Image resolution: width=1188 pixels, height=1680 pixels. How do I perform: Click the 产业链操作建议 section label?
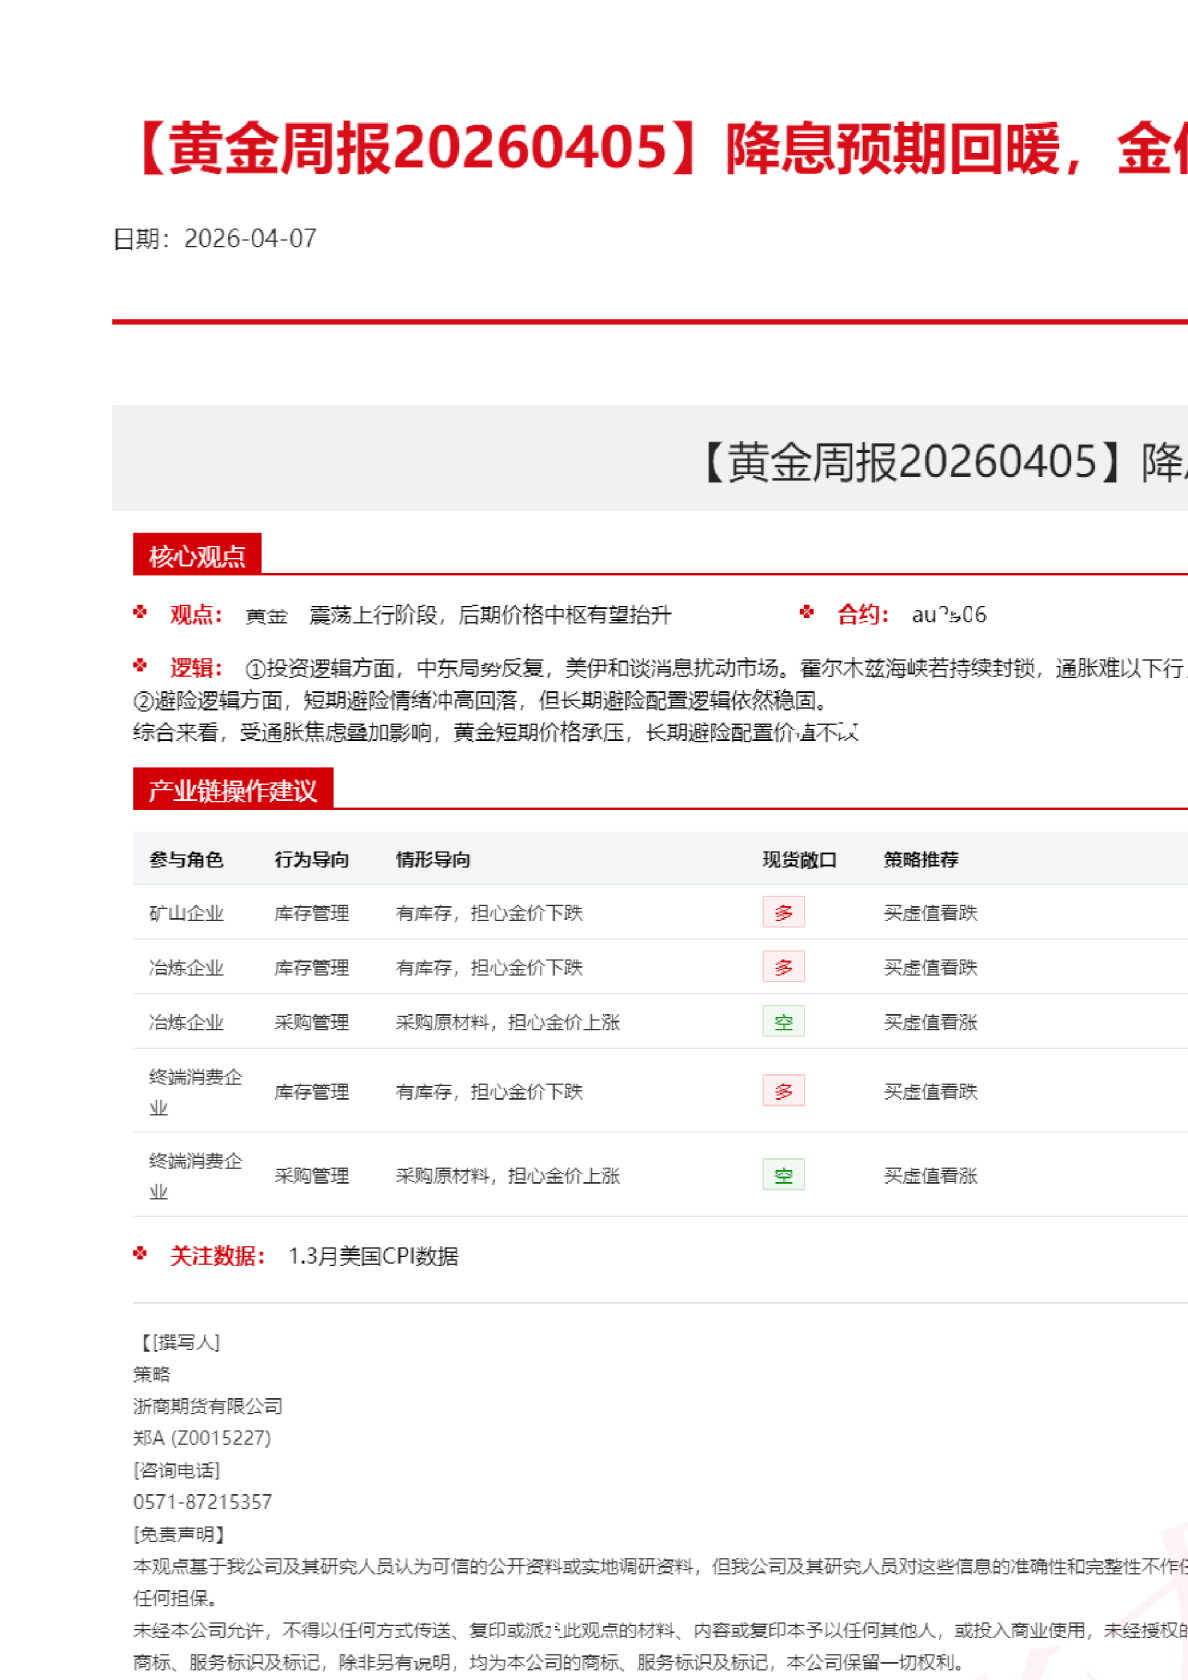pos(233,790)
